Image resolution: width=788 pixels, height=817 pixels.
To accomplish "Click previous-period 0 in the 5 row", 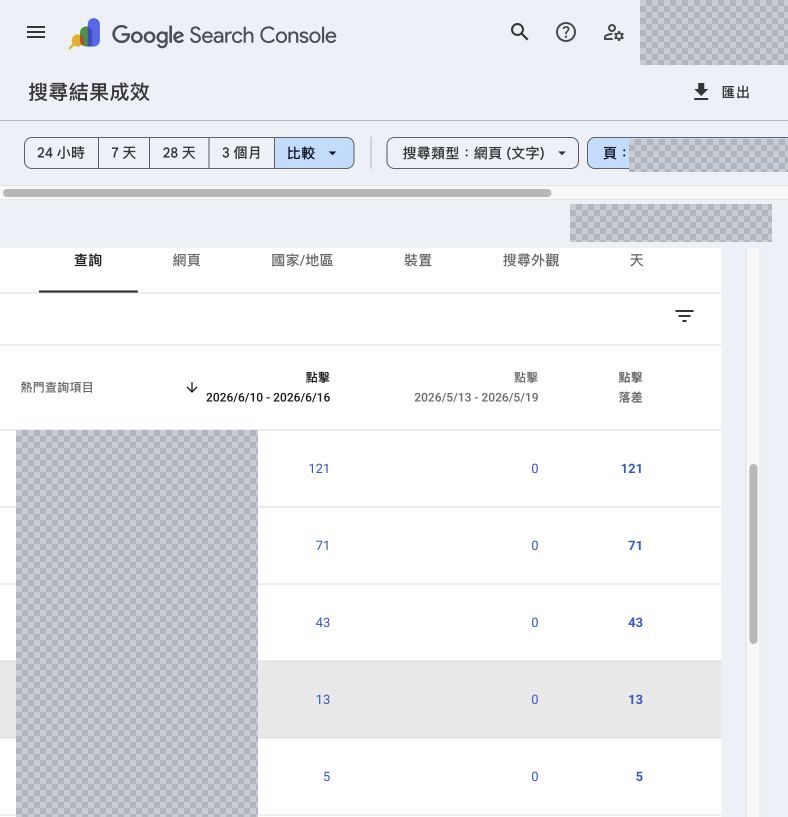I will coord(535,776).
